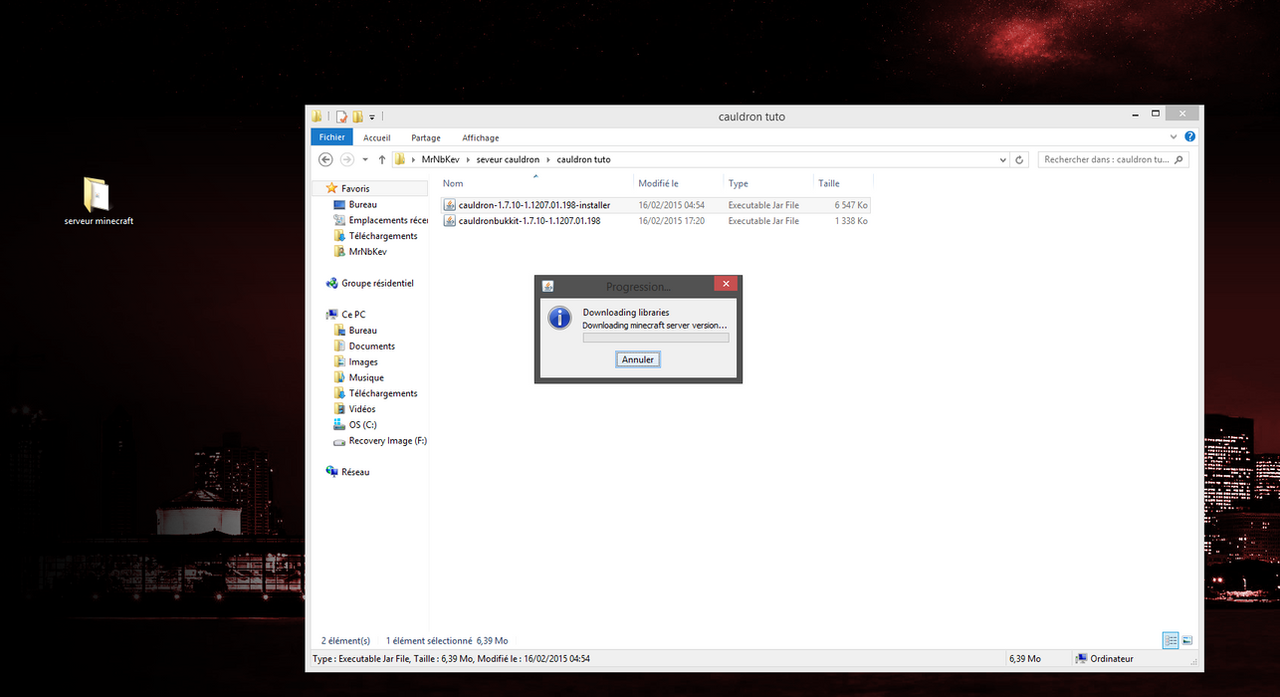1280x697 pixels.
Task: Open the recent locations dropdown arrow
Action: click(365, 160)
